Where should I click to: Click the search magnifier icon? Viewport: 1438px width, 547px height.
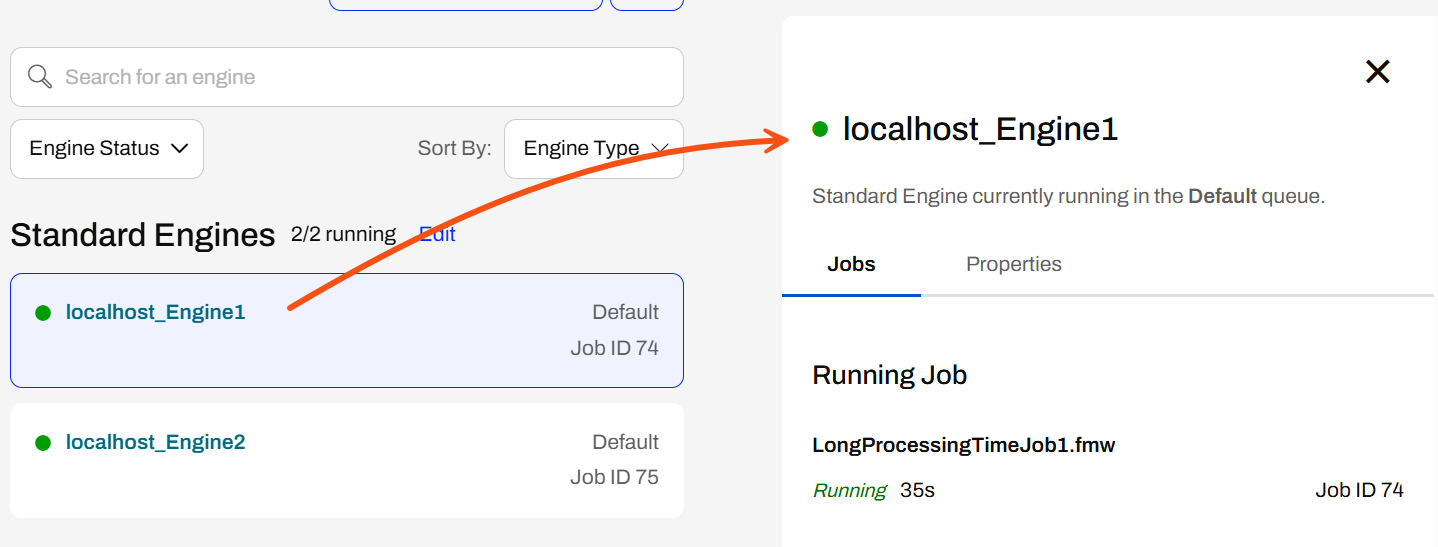40,77
